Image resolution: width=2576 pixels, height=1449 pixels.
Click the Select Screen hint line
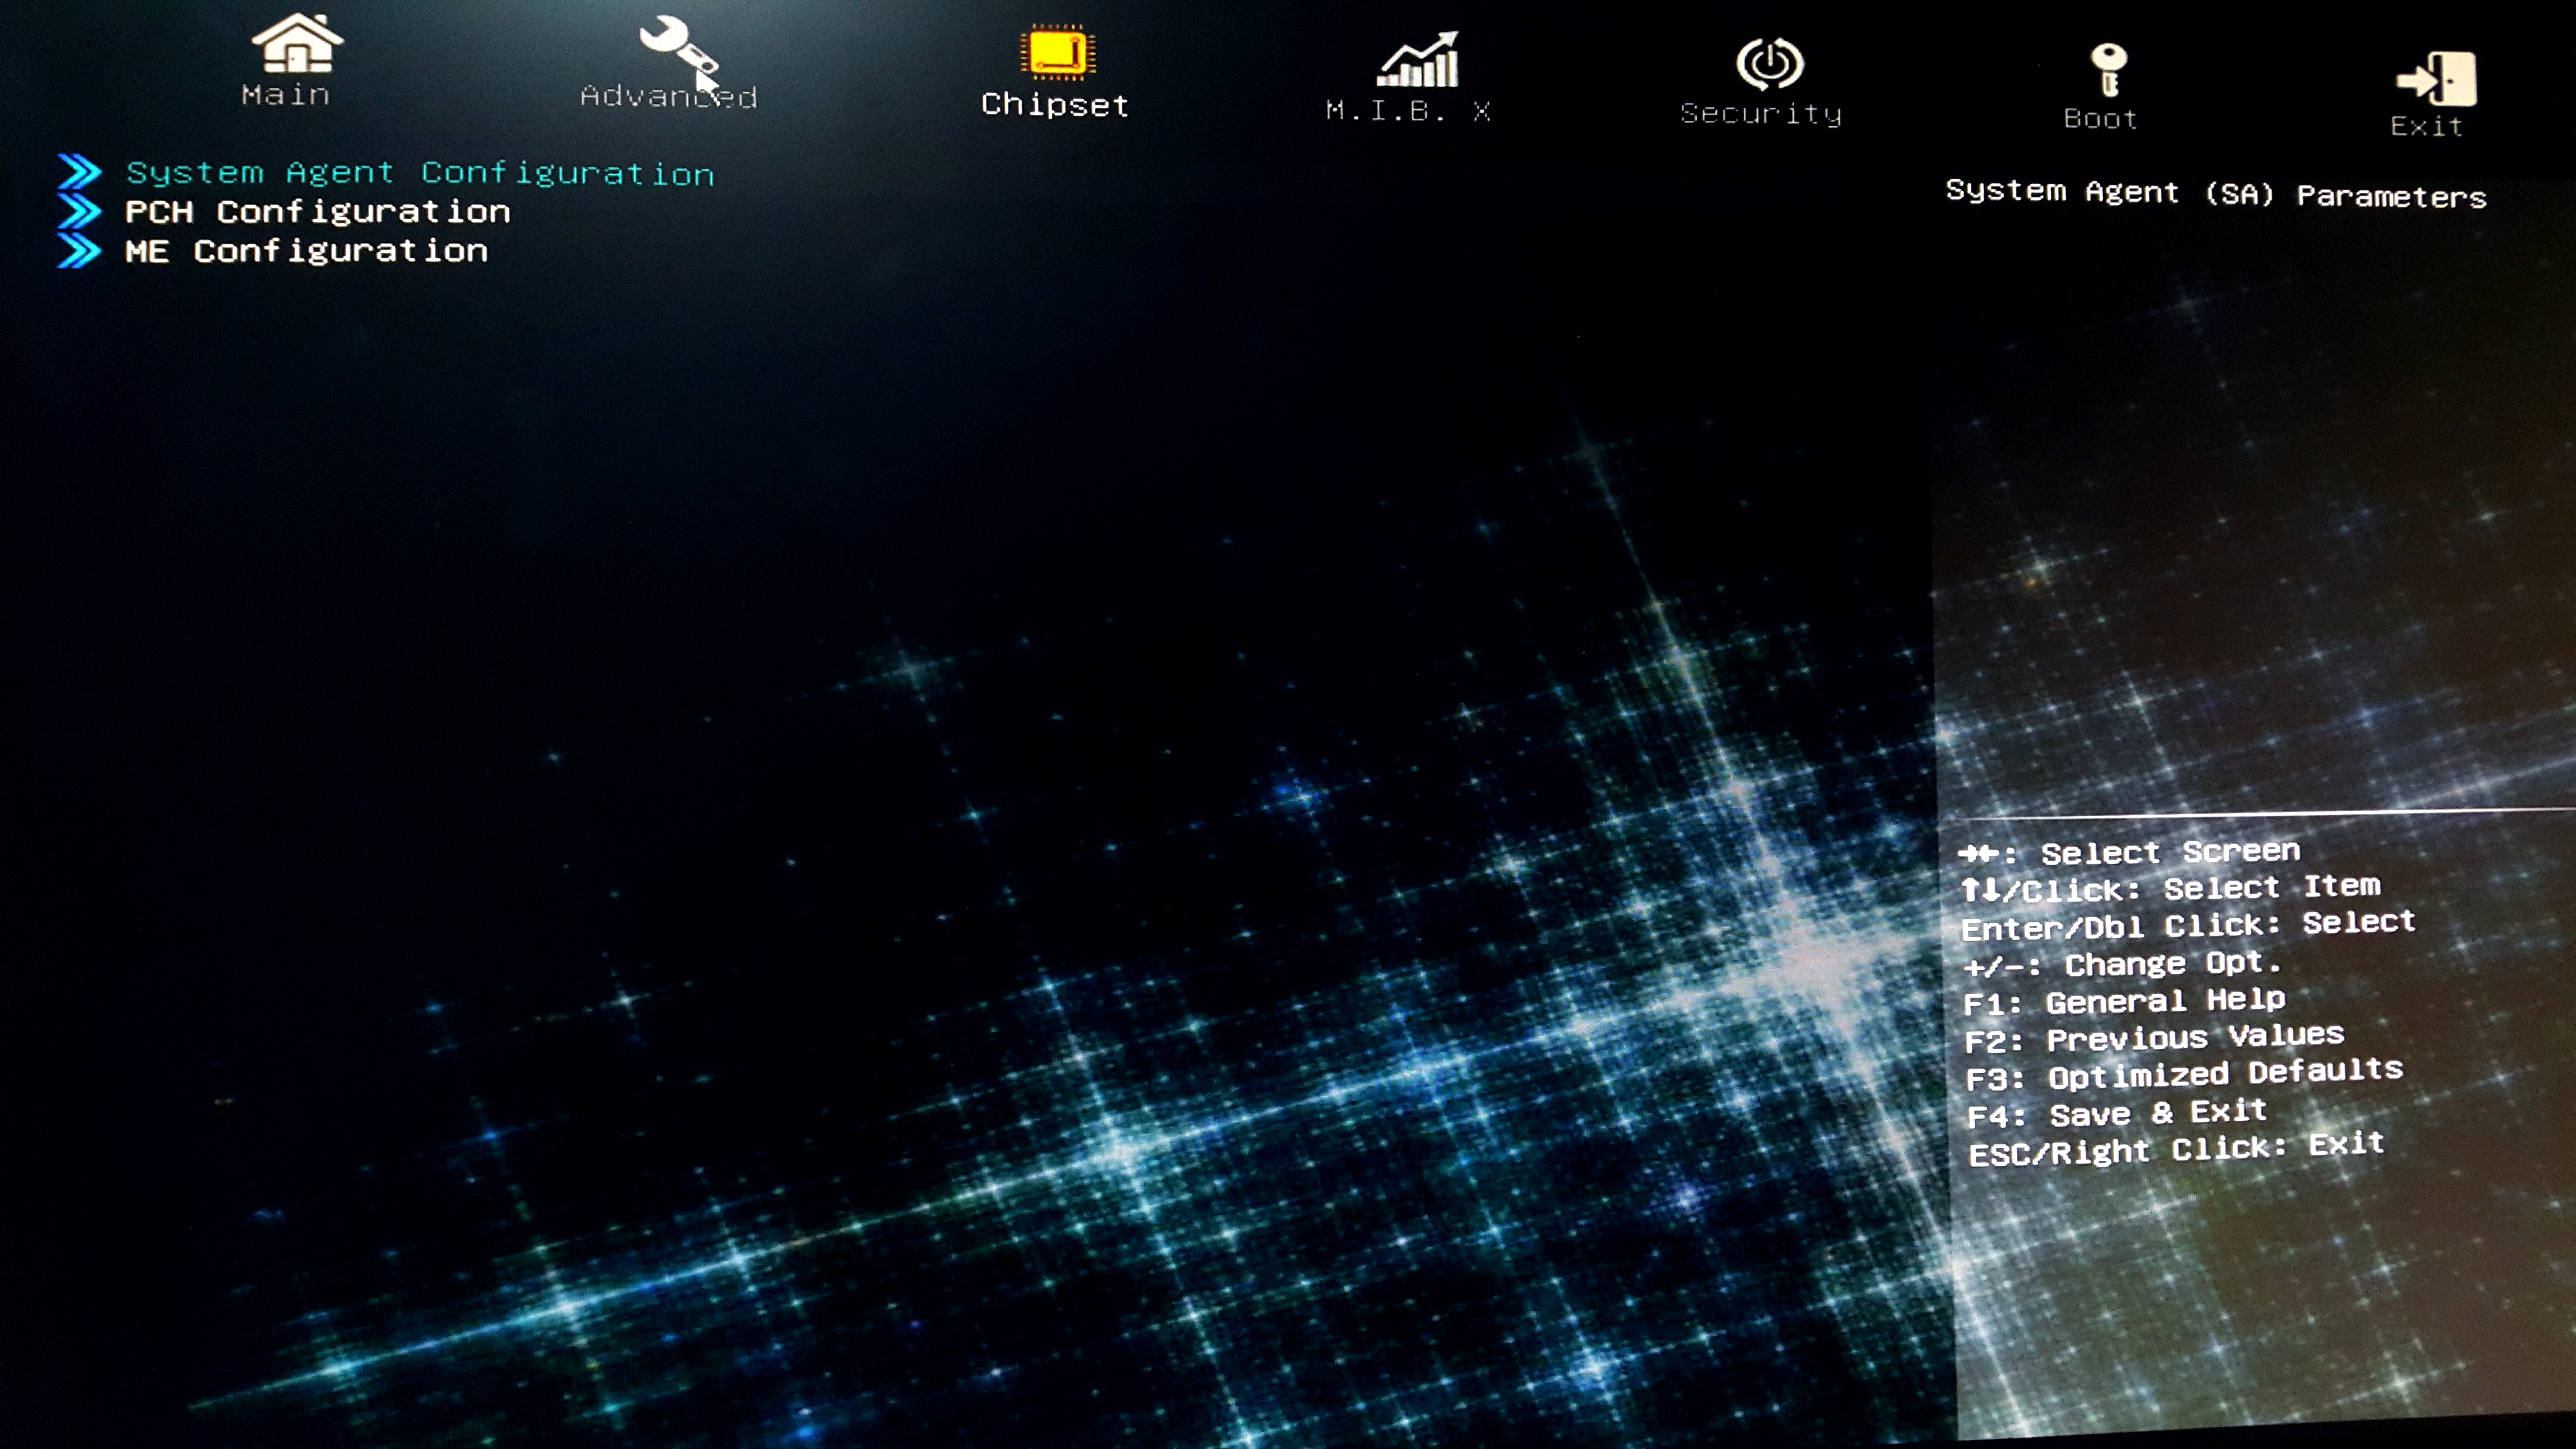(x=2129, y=852)
